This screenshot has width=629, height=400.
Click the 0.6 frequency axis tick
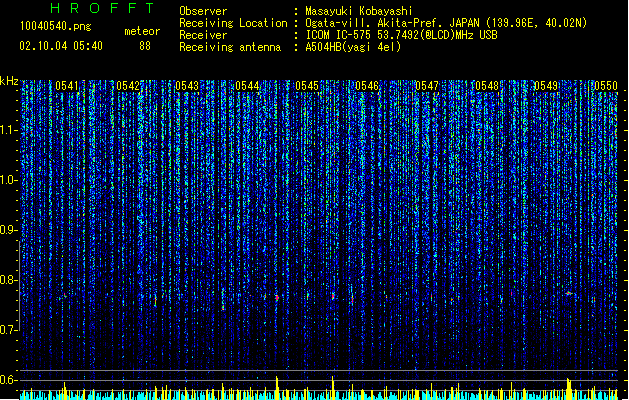pos(9,380)
